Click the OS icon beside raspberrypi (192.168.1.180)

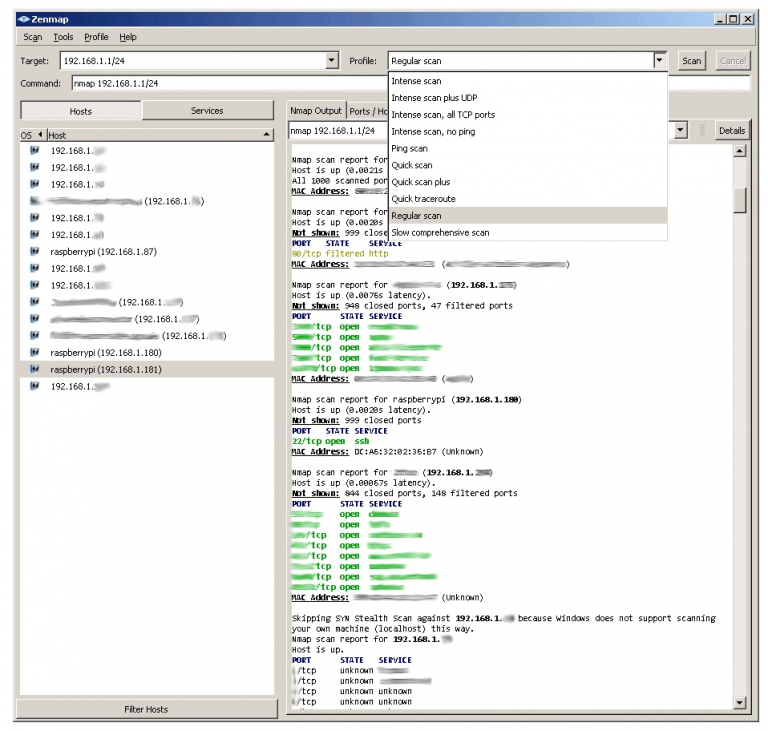click(x=34, y=352)
